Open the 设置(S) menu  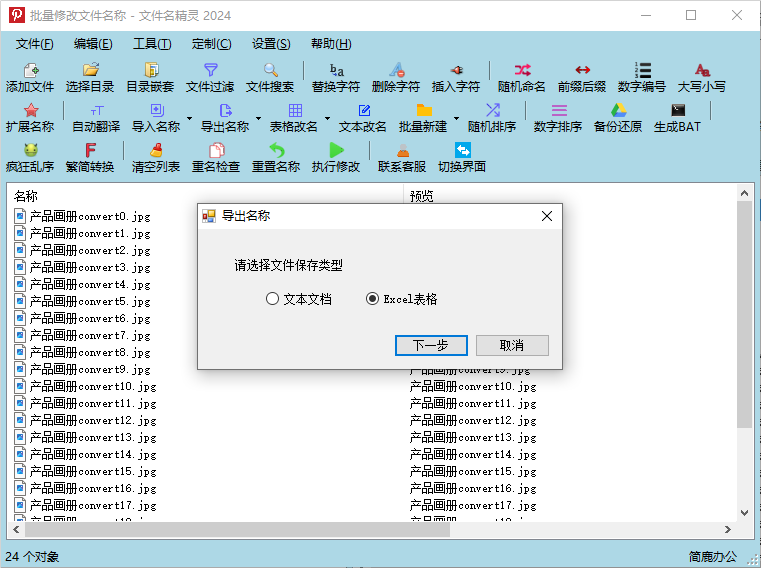point(271,44)
